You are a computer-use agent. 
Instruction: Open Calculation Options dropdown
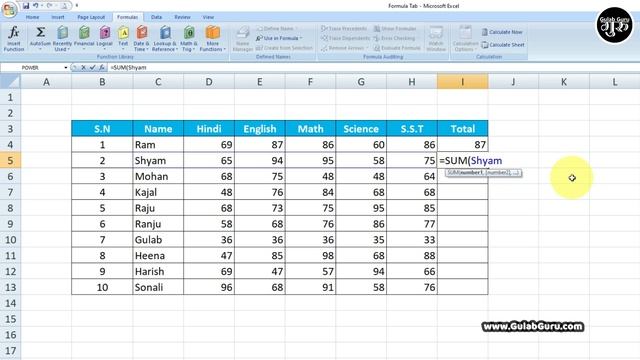pyautogui.click(x=465, y=39)
